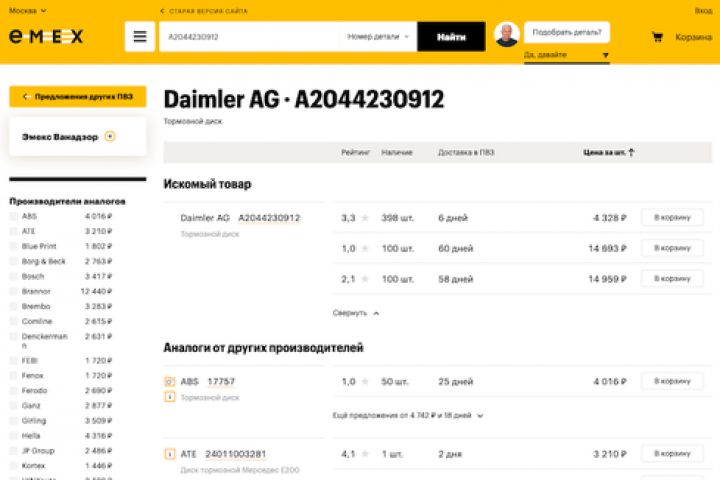This screenshot has width=720, height=480.
Task: Click star icon in 14 959 ₽ row
Action: tap(365, 279)
